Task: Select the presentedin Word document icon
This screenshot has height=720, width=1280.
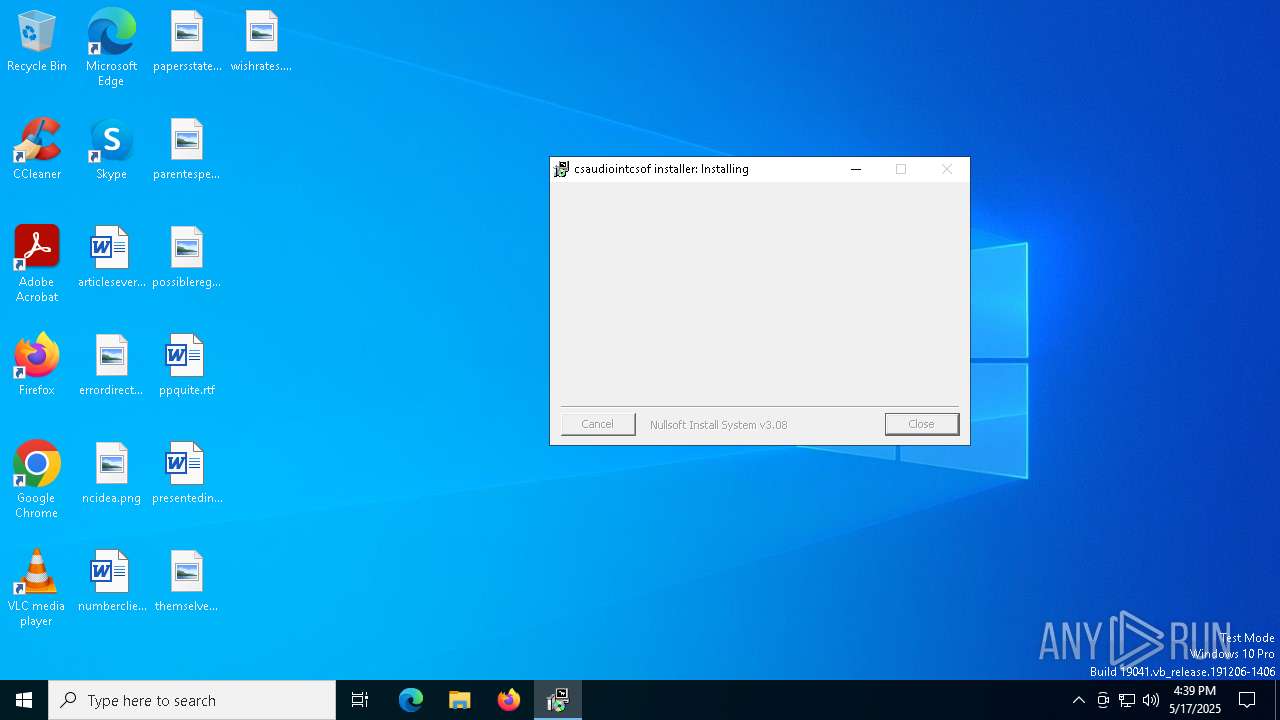Action: click(x=187, y=474)
